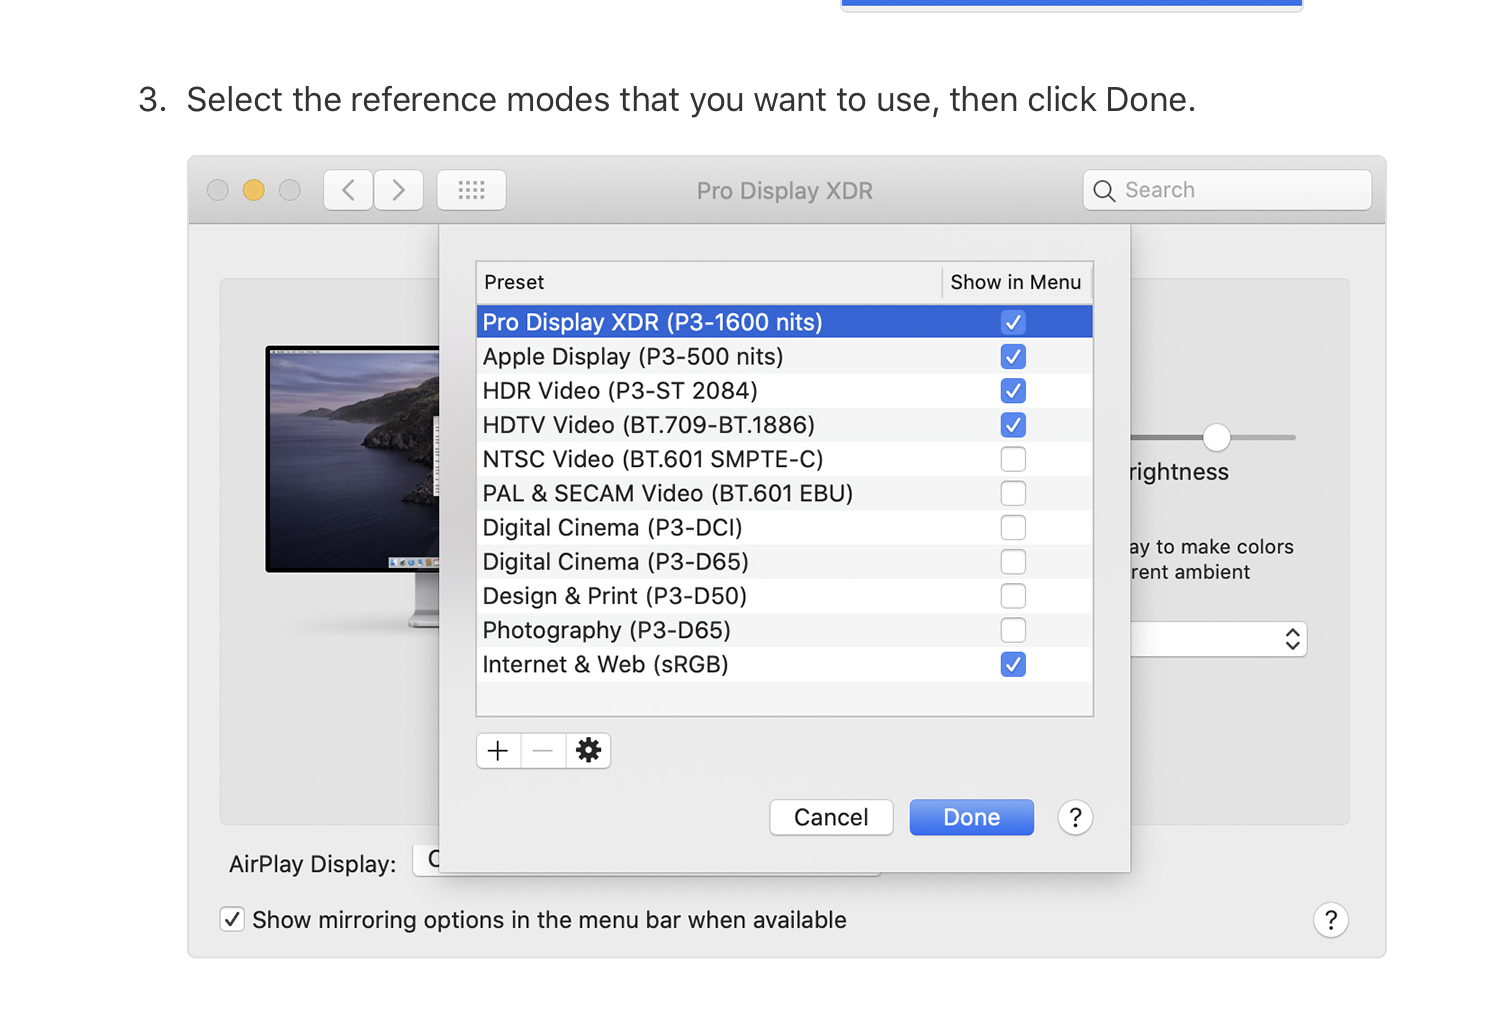
Task: Go back with the left chevron button
Action: [348, 190]
